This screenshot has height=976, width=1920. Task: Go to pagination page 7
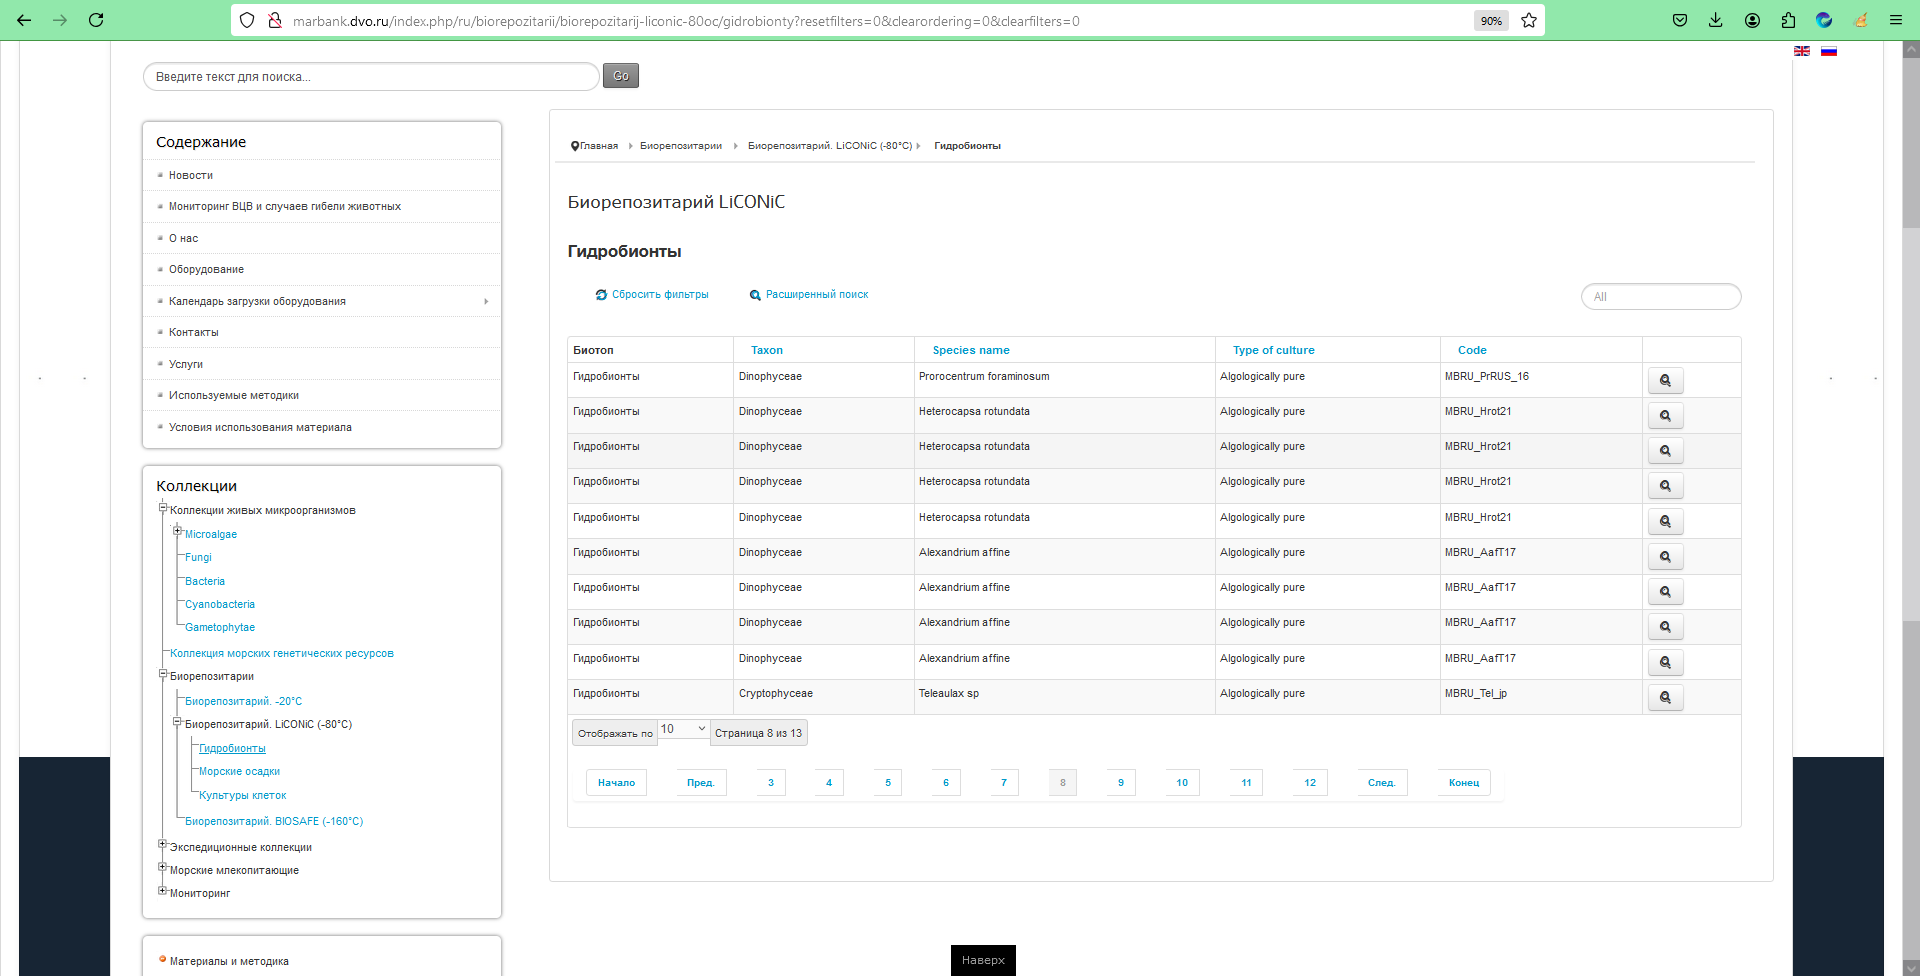click(x=1004, y=783)
